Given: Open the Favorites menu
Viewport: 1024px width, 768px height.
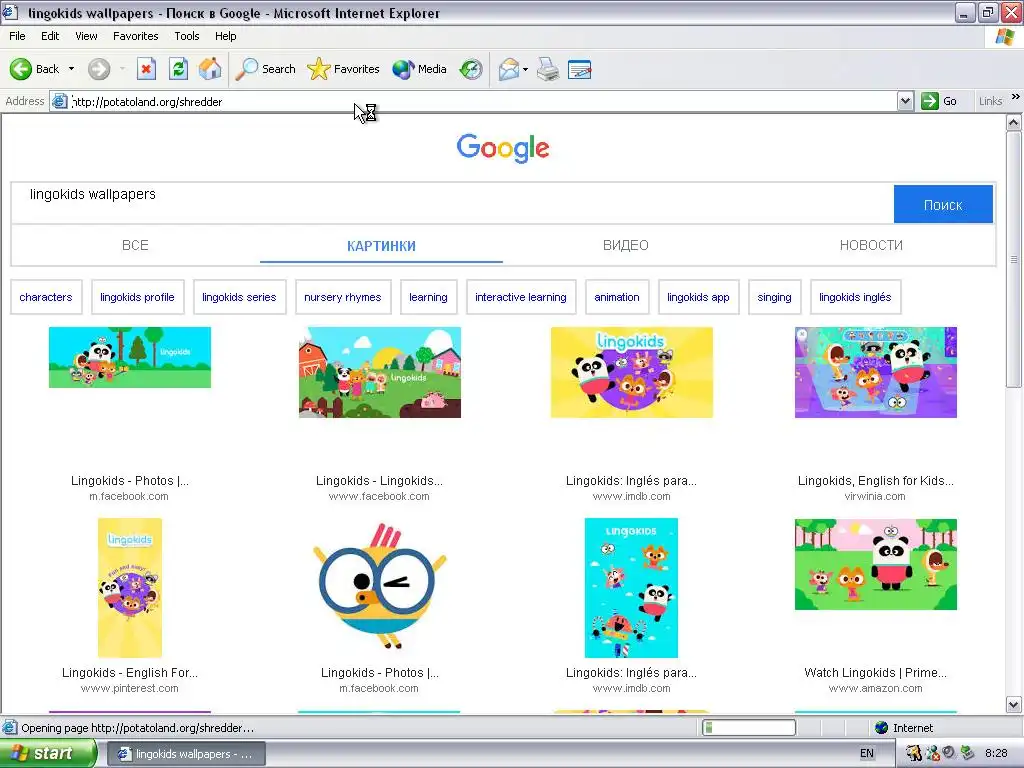Looking at the screenshot, I should point(136,36).
